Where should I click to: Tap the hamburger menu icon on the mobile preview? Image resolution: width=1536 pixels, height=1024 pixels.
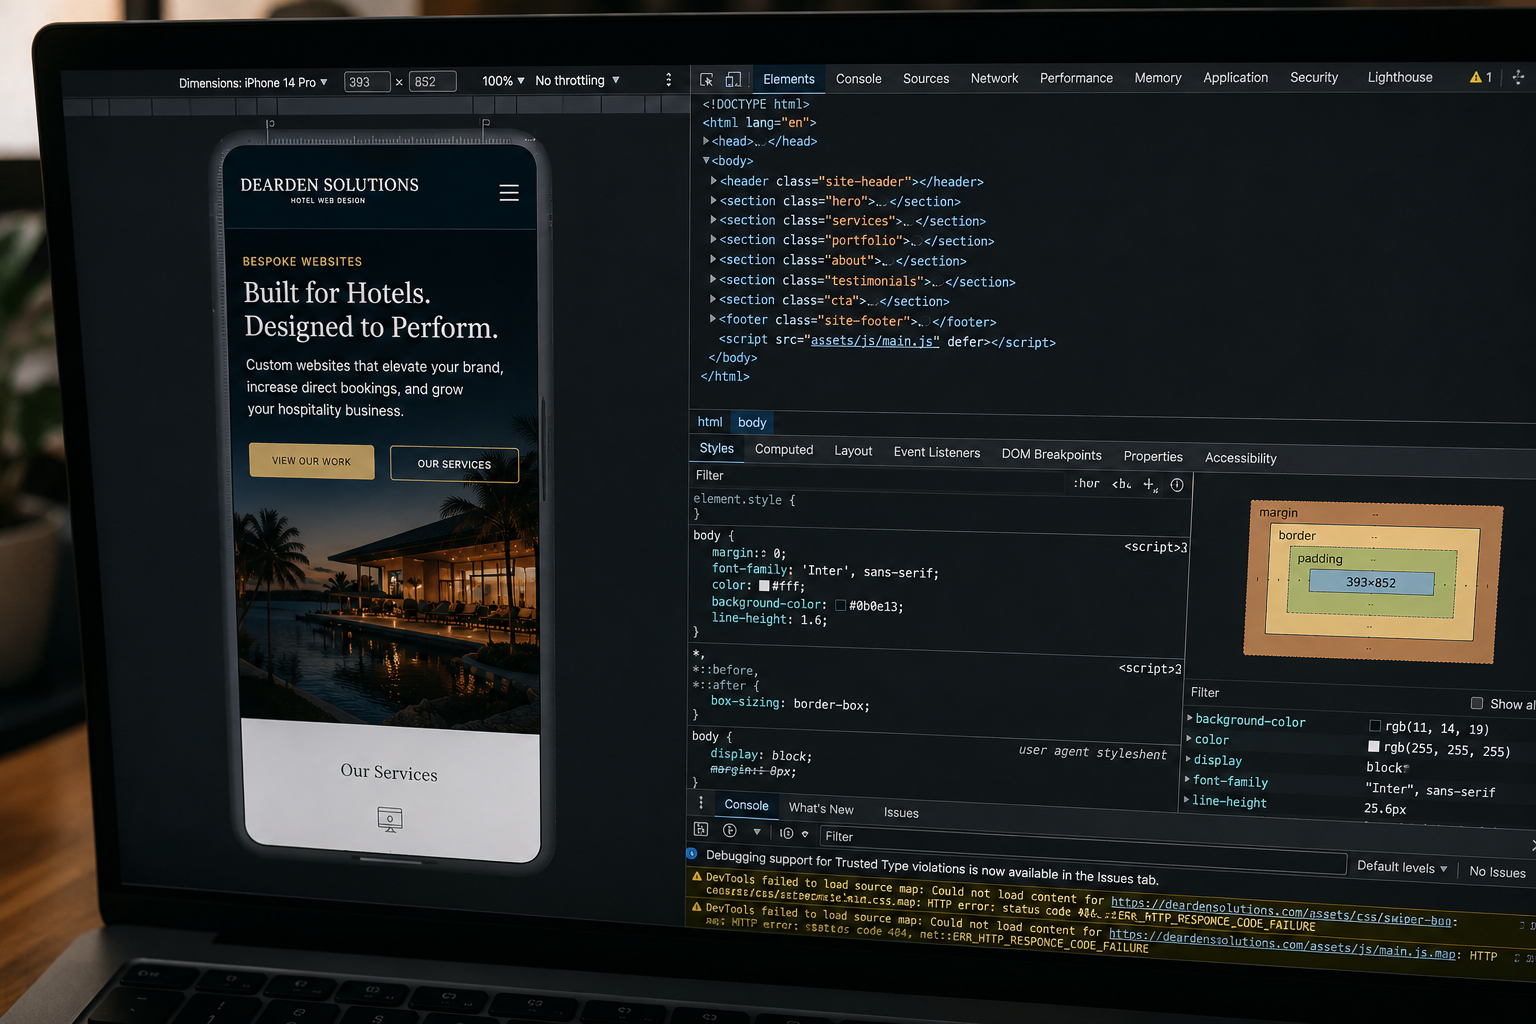509,193
